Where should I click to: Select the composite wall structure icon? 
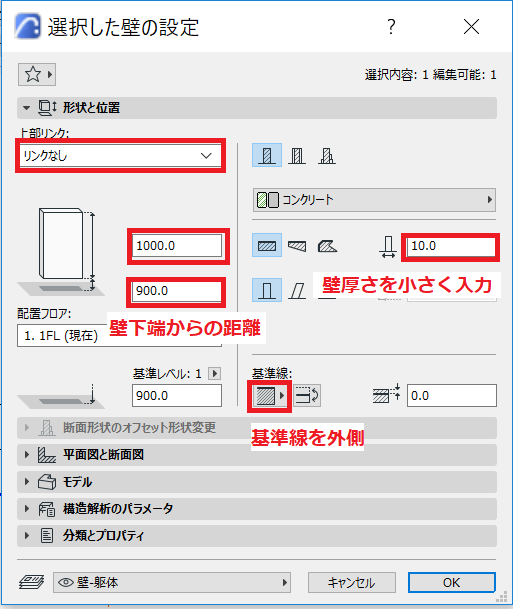pos(297,155)
